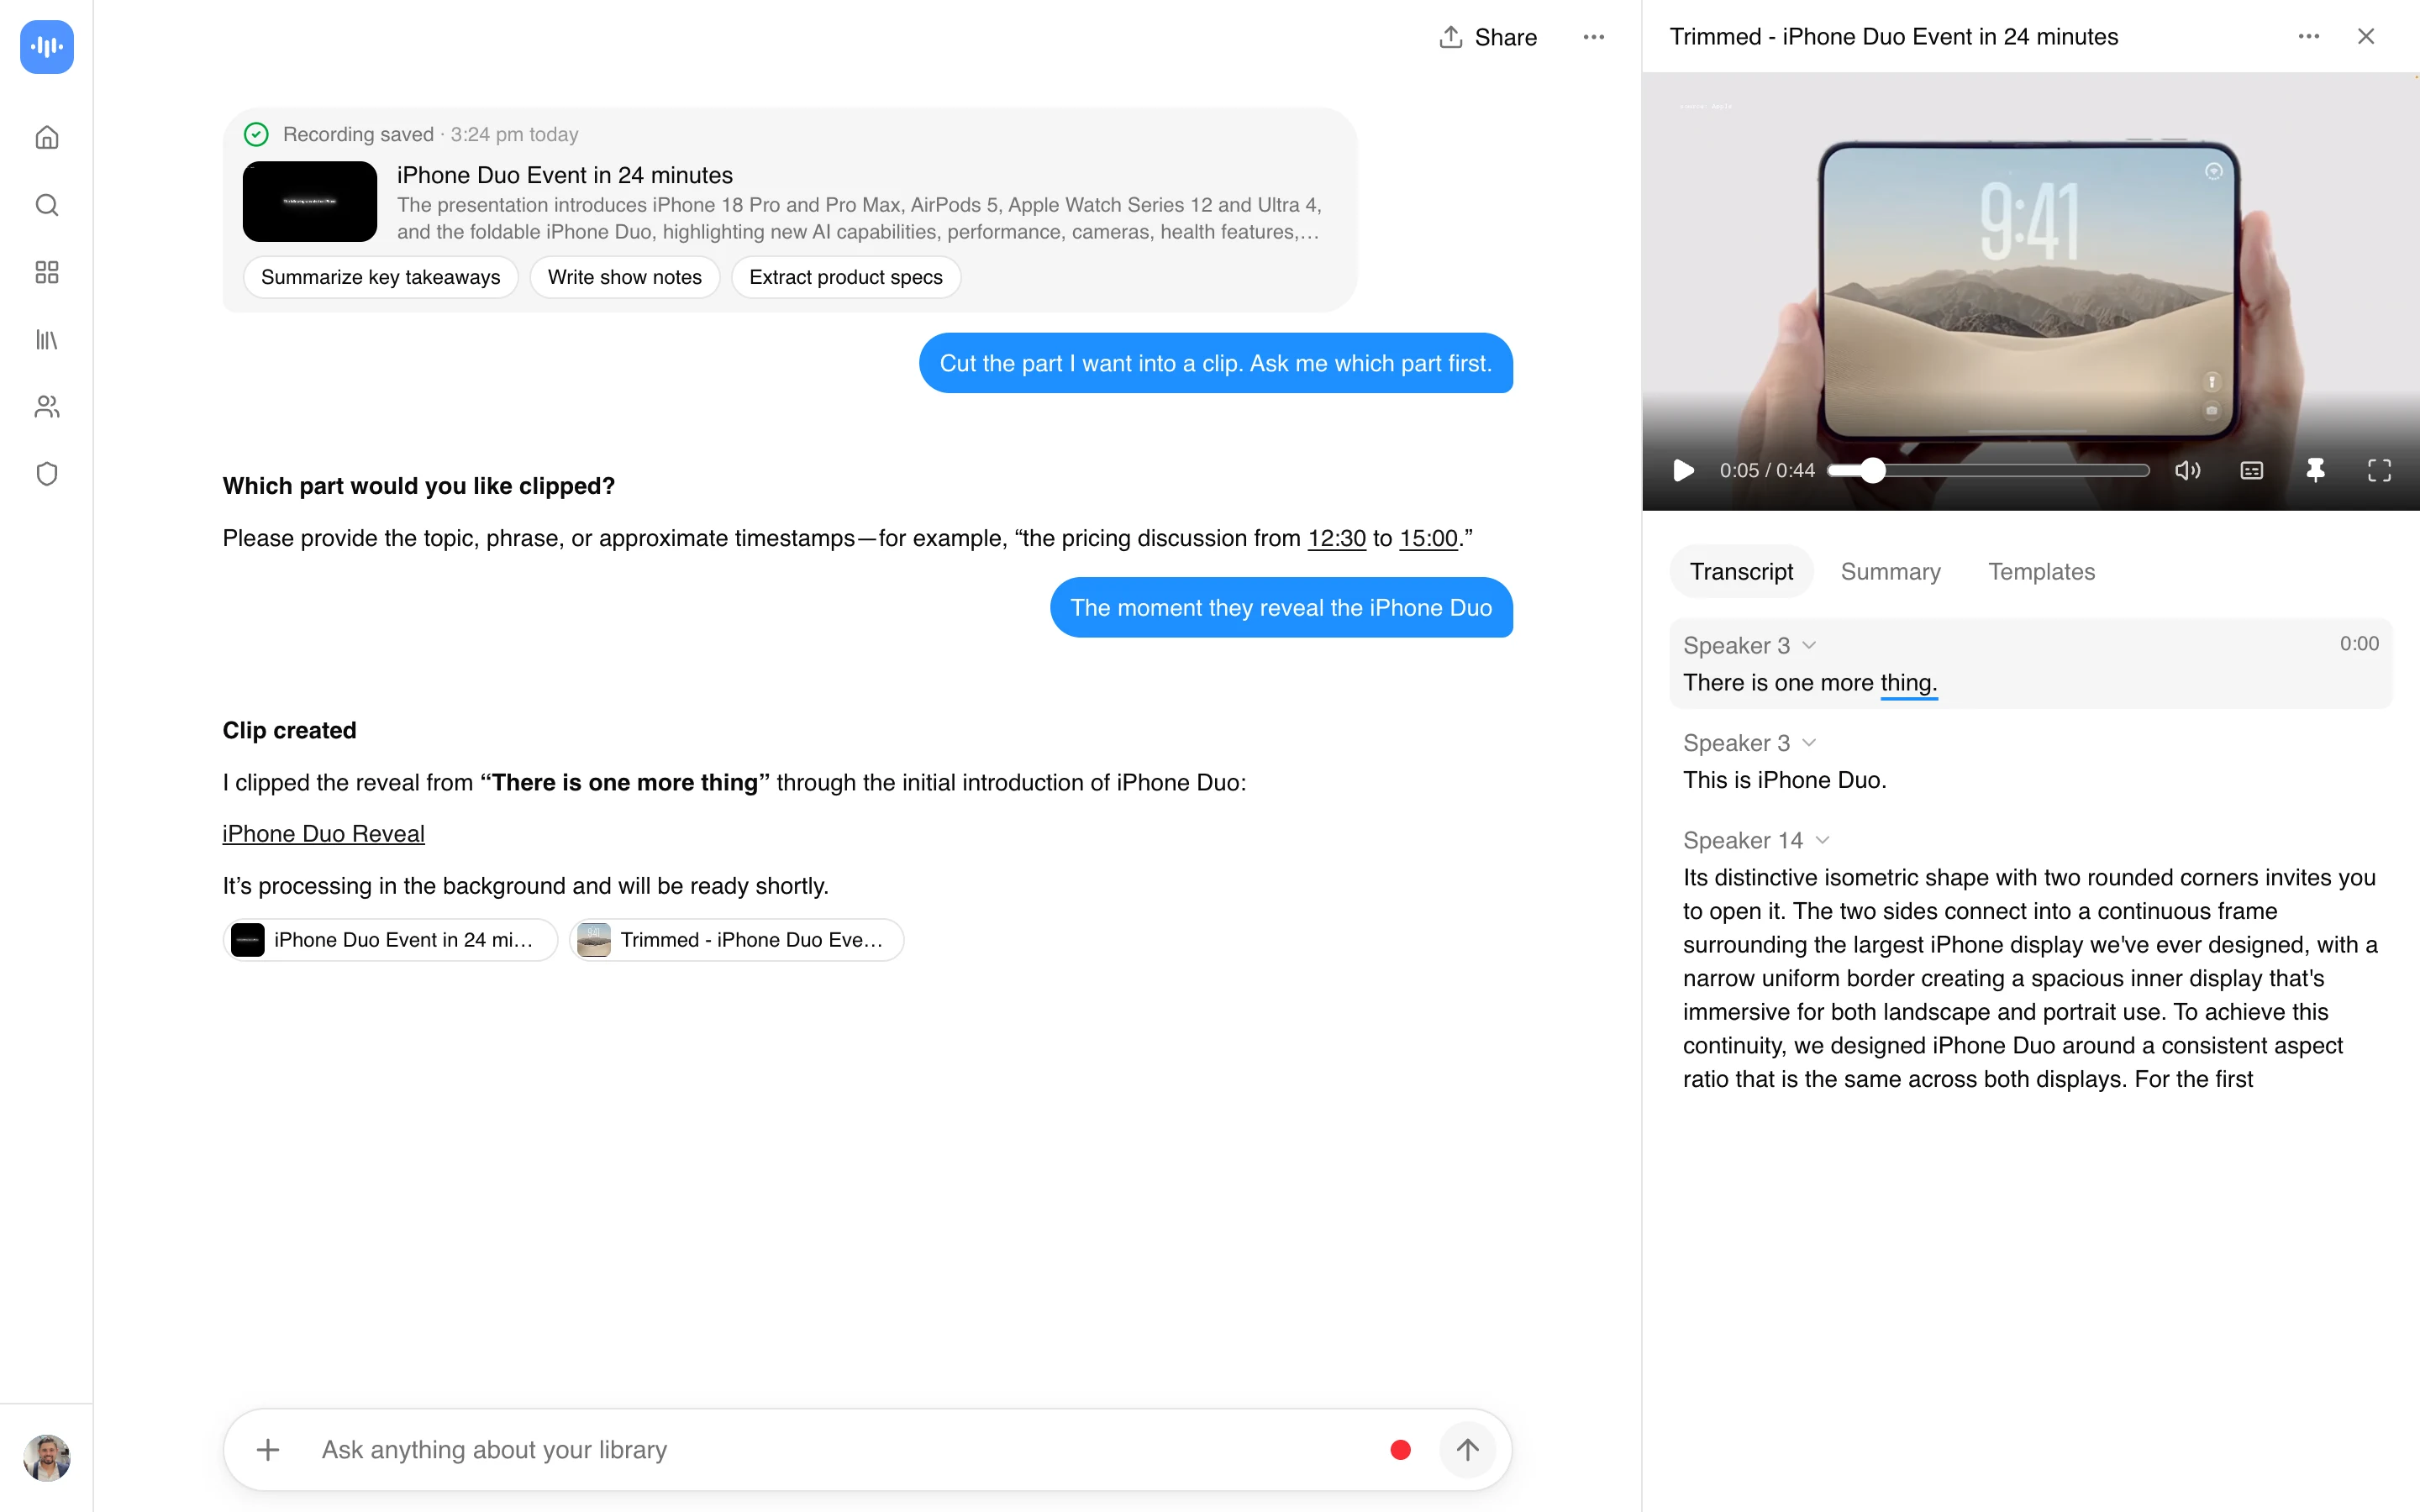Open Home from the sidebar

tap(47, 137)
